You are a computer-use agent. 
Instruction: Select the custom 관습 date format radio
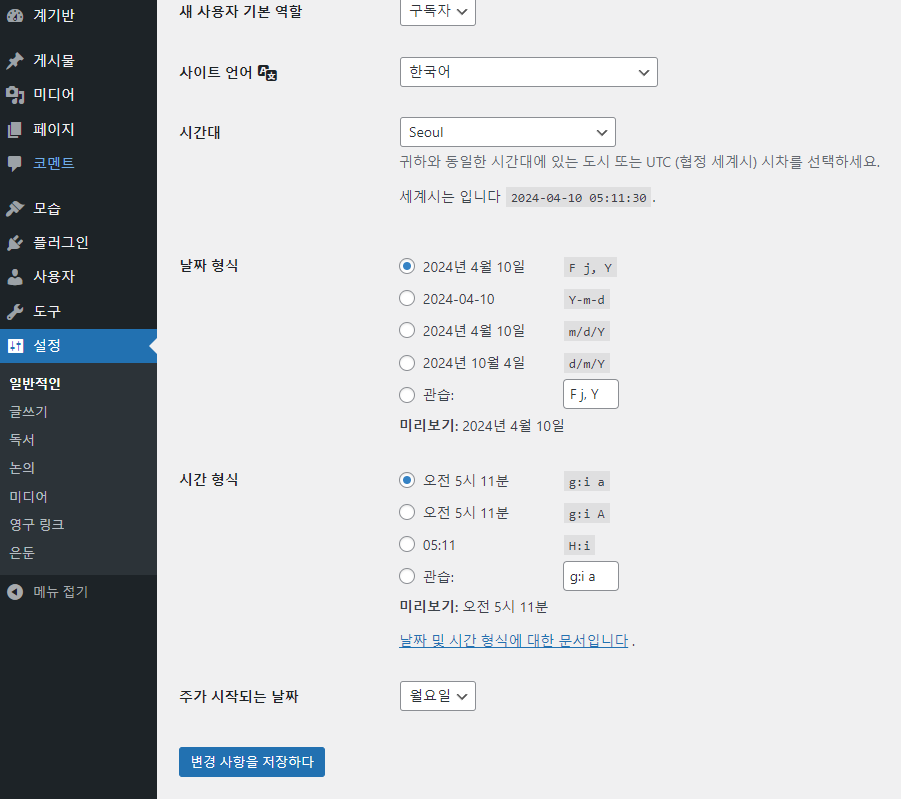tap(407, 395)
